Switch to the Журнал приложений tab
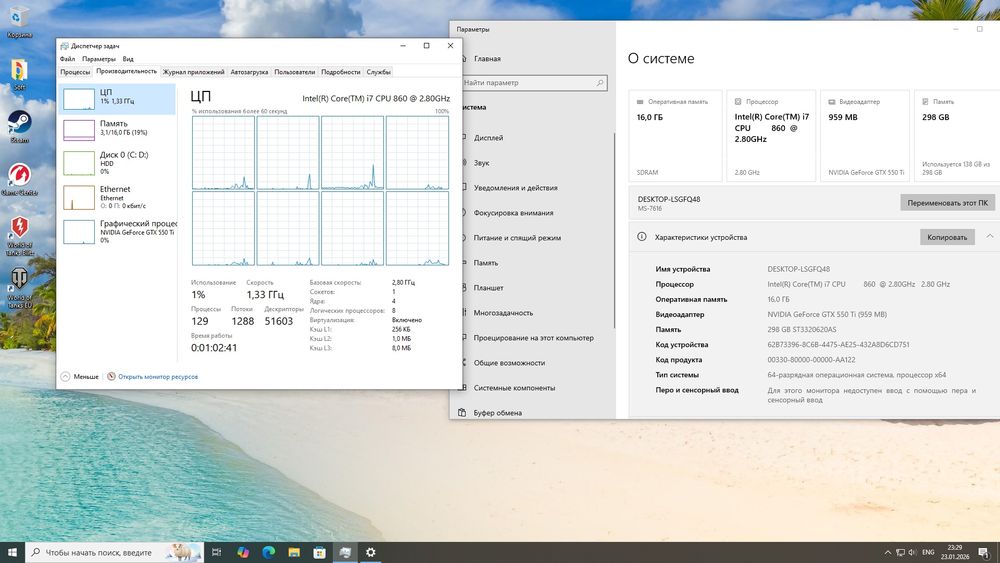Screen dimensions: 1000x563 [193, 72]
